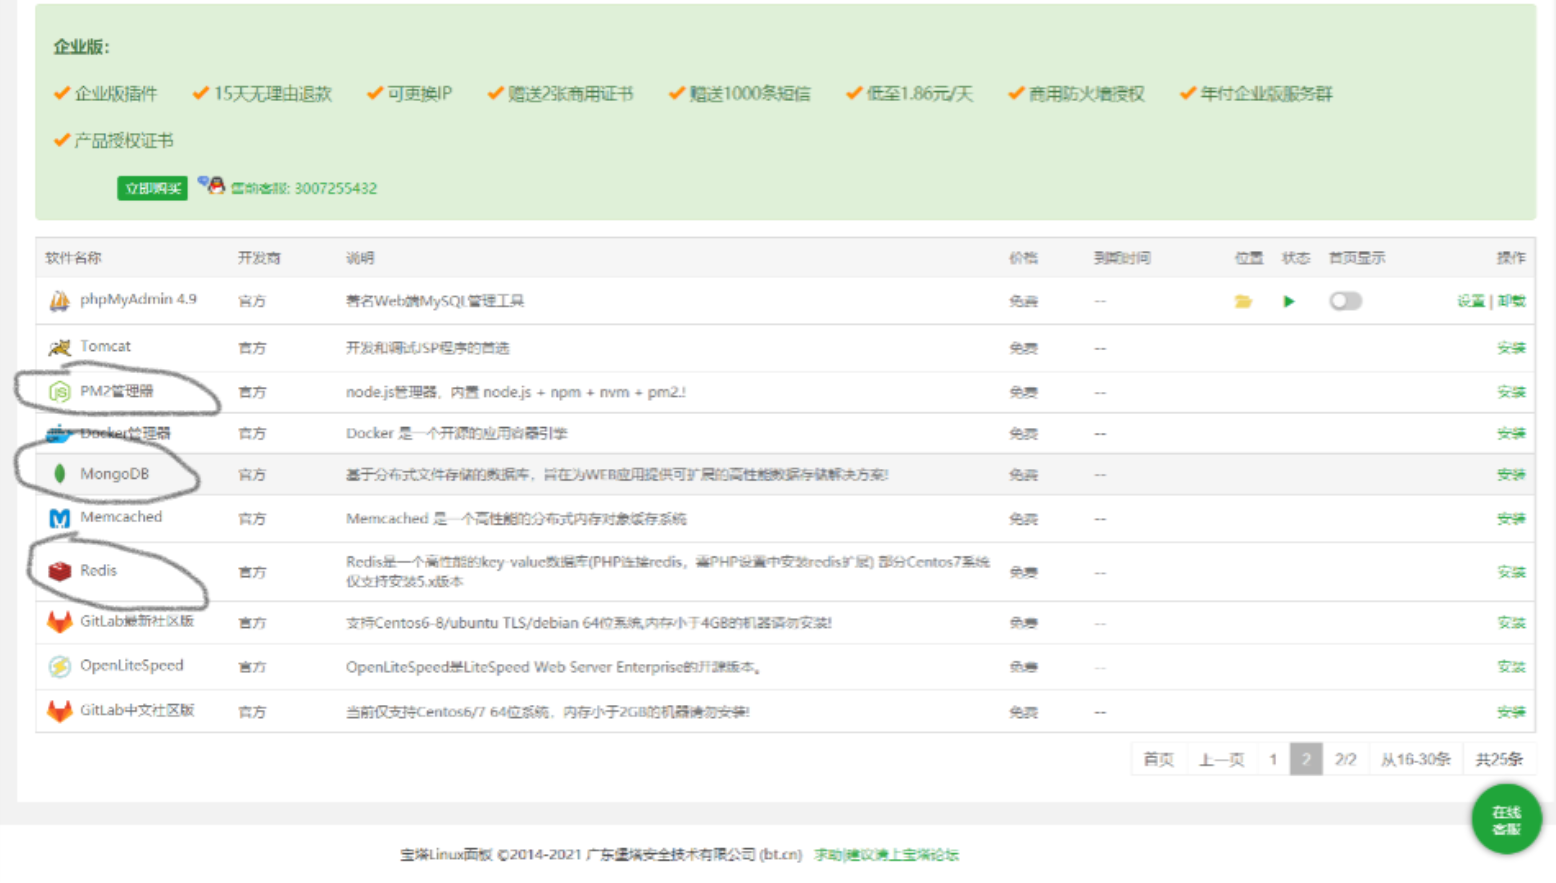Go to 首页 first page in pagination
The image size is (1556, 883).
coord(1158,759)
